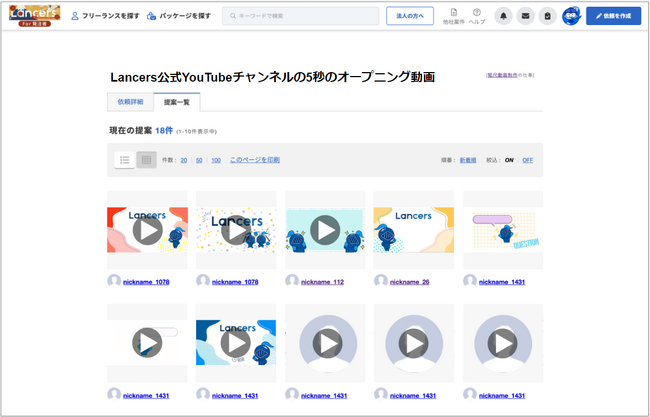This screenshot has width=650, height=417.
Task: Open nickname_1078 link under red thumbnail
Action: [146, 282]
